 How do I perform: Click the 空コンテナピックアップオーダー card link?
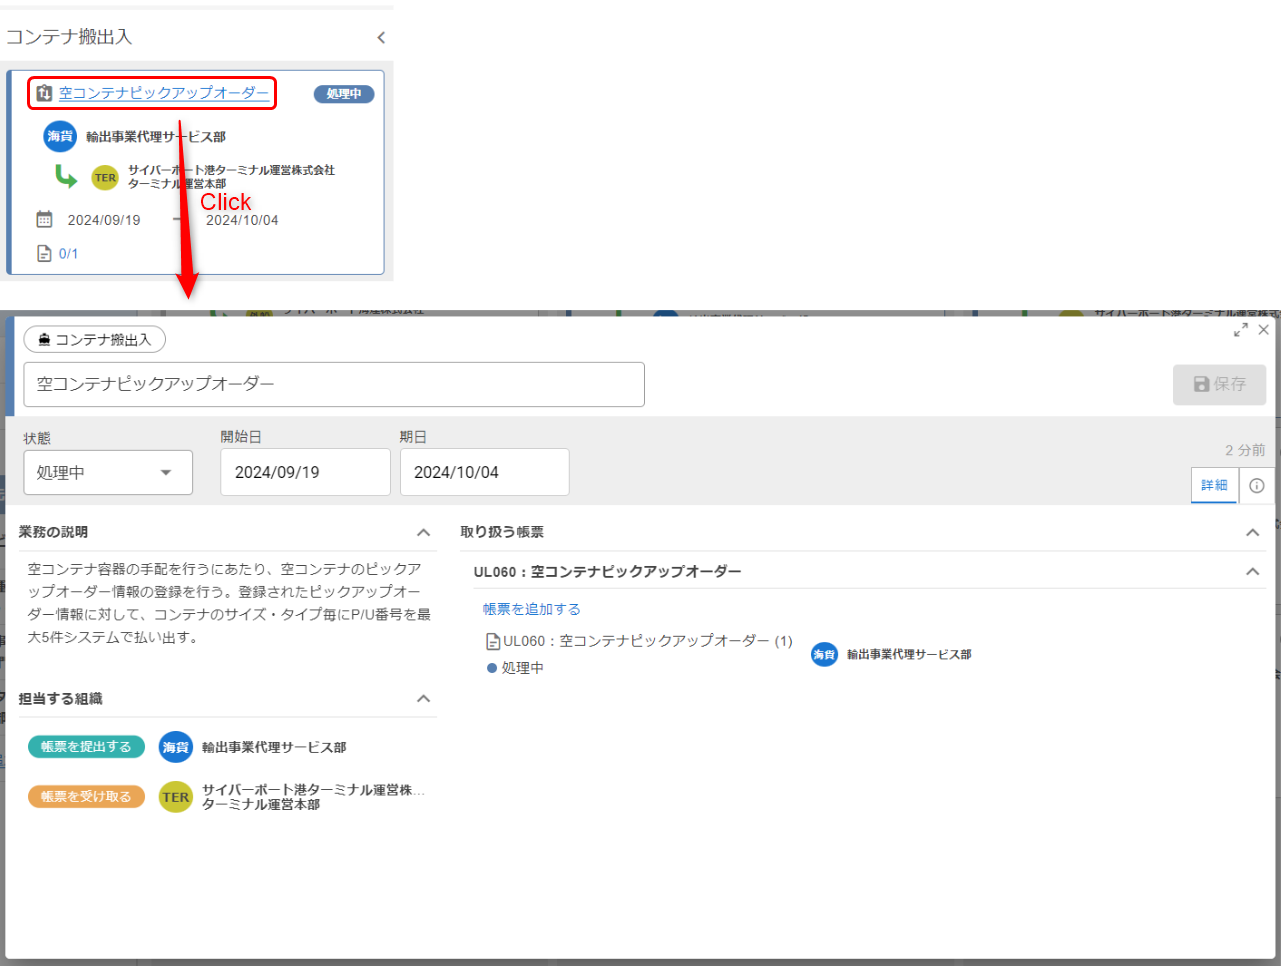click(x=163, y=93)
